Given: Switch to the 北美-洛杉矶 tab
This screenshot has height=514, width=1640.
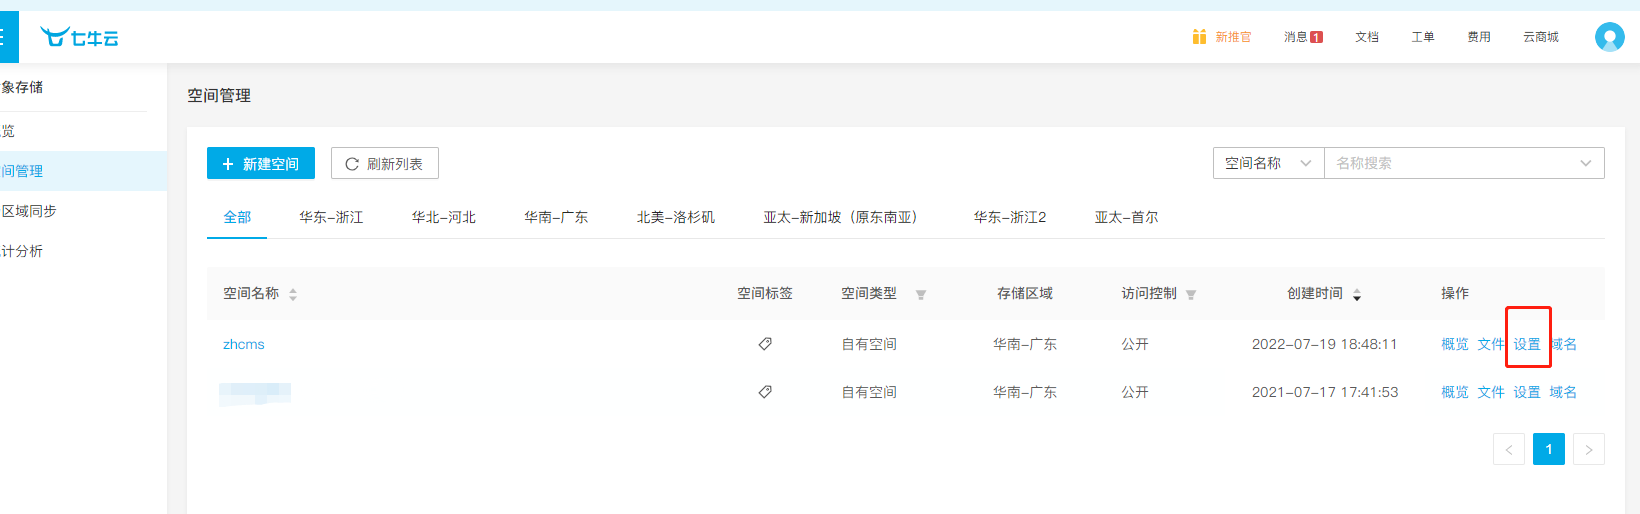Looking at the screenshot, I should (675, 217).
